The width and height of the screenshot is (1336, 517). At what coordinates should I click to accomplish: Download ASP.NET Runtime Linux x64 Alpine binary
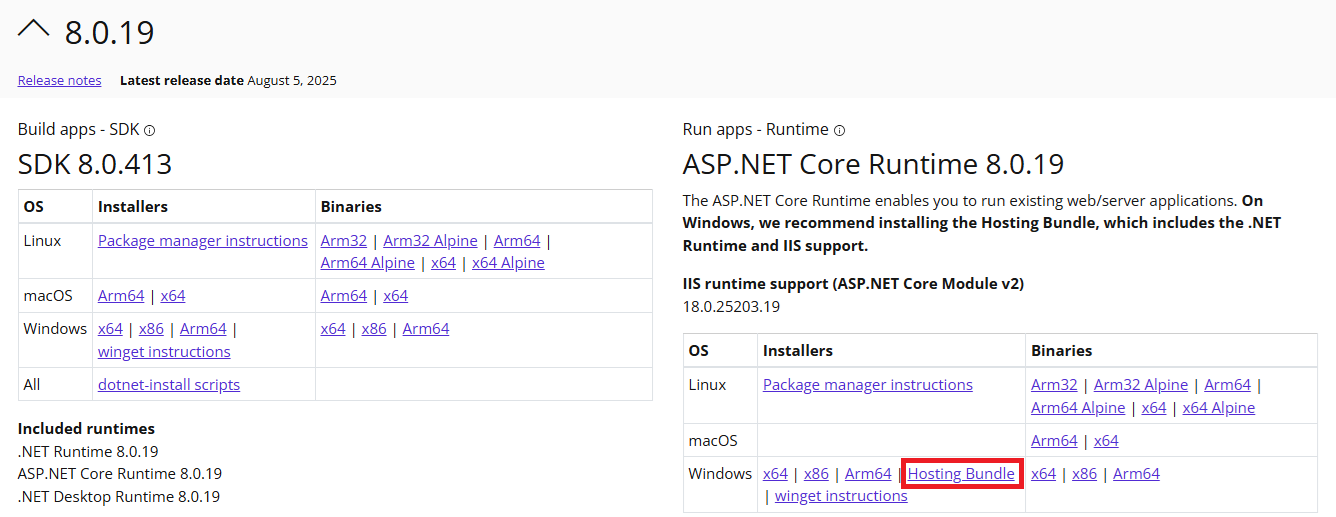coord(1219,408)
